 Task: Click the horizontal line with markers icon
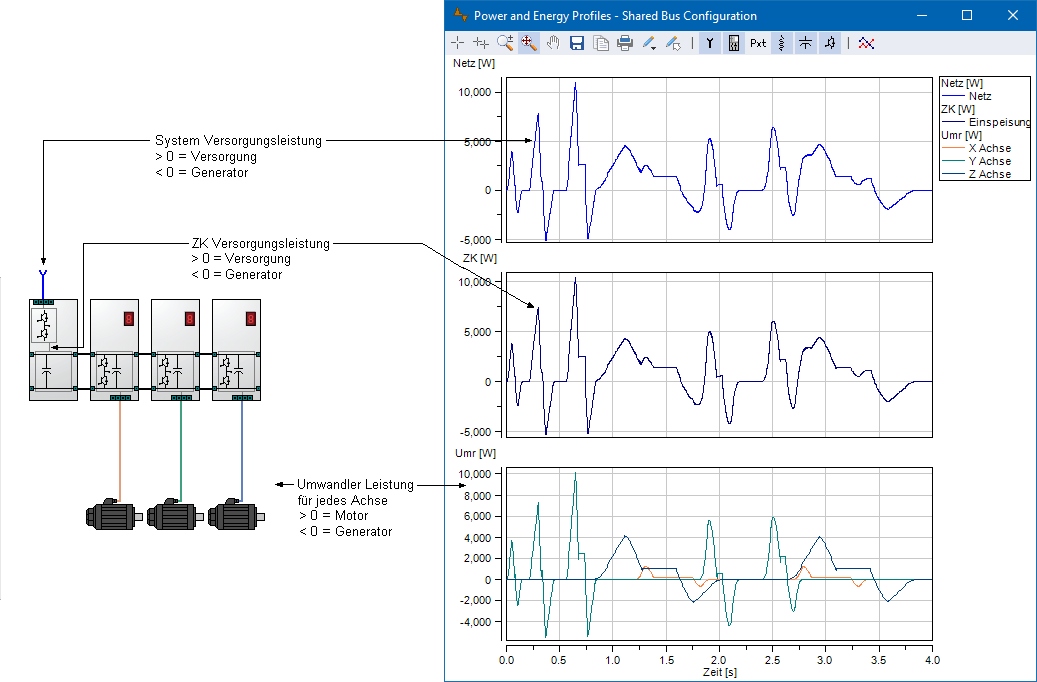pyautogui.click(x=805, y=43)
